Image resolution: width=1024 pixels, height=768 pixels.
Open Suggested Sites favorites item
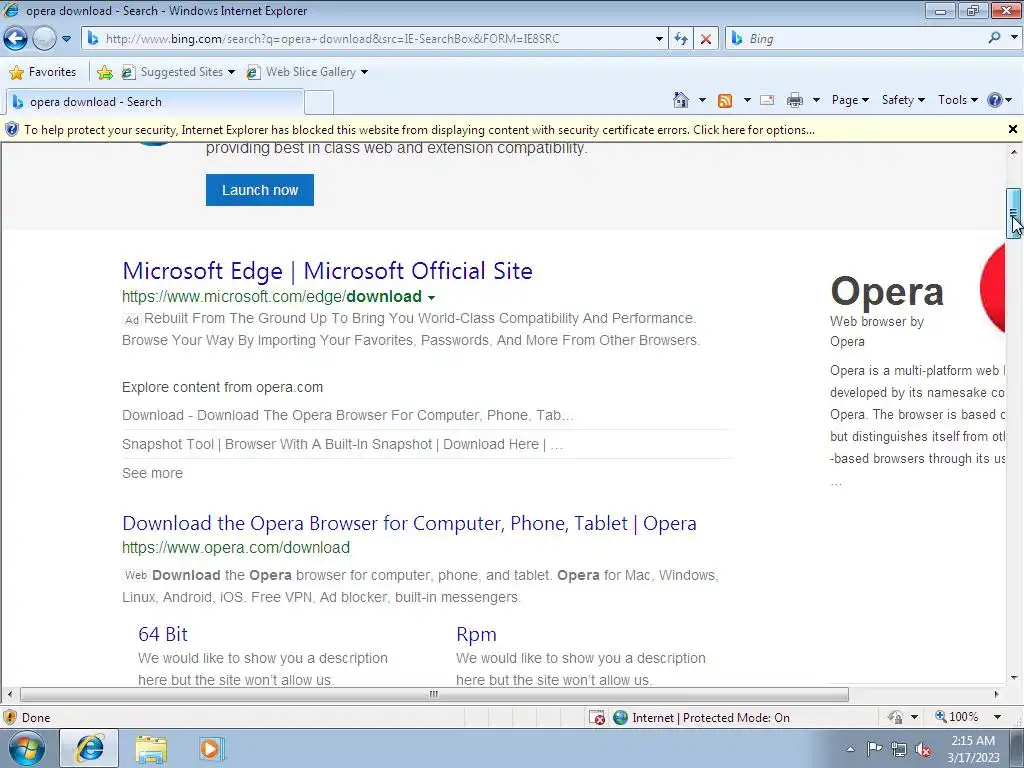[x=178, y=72]
